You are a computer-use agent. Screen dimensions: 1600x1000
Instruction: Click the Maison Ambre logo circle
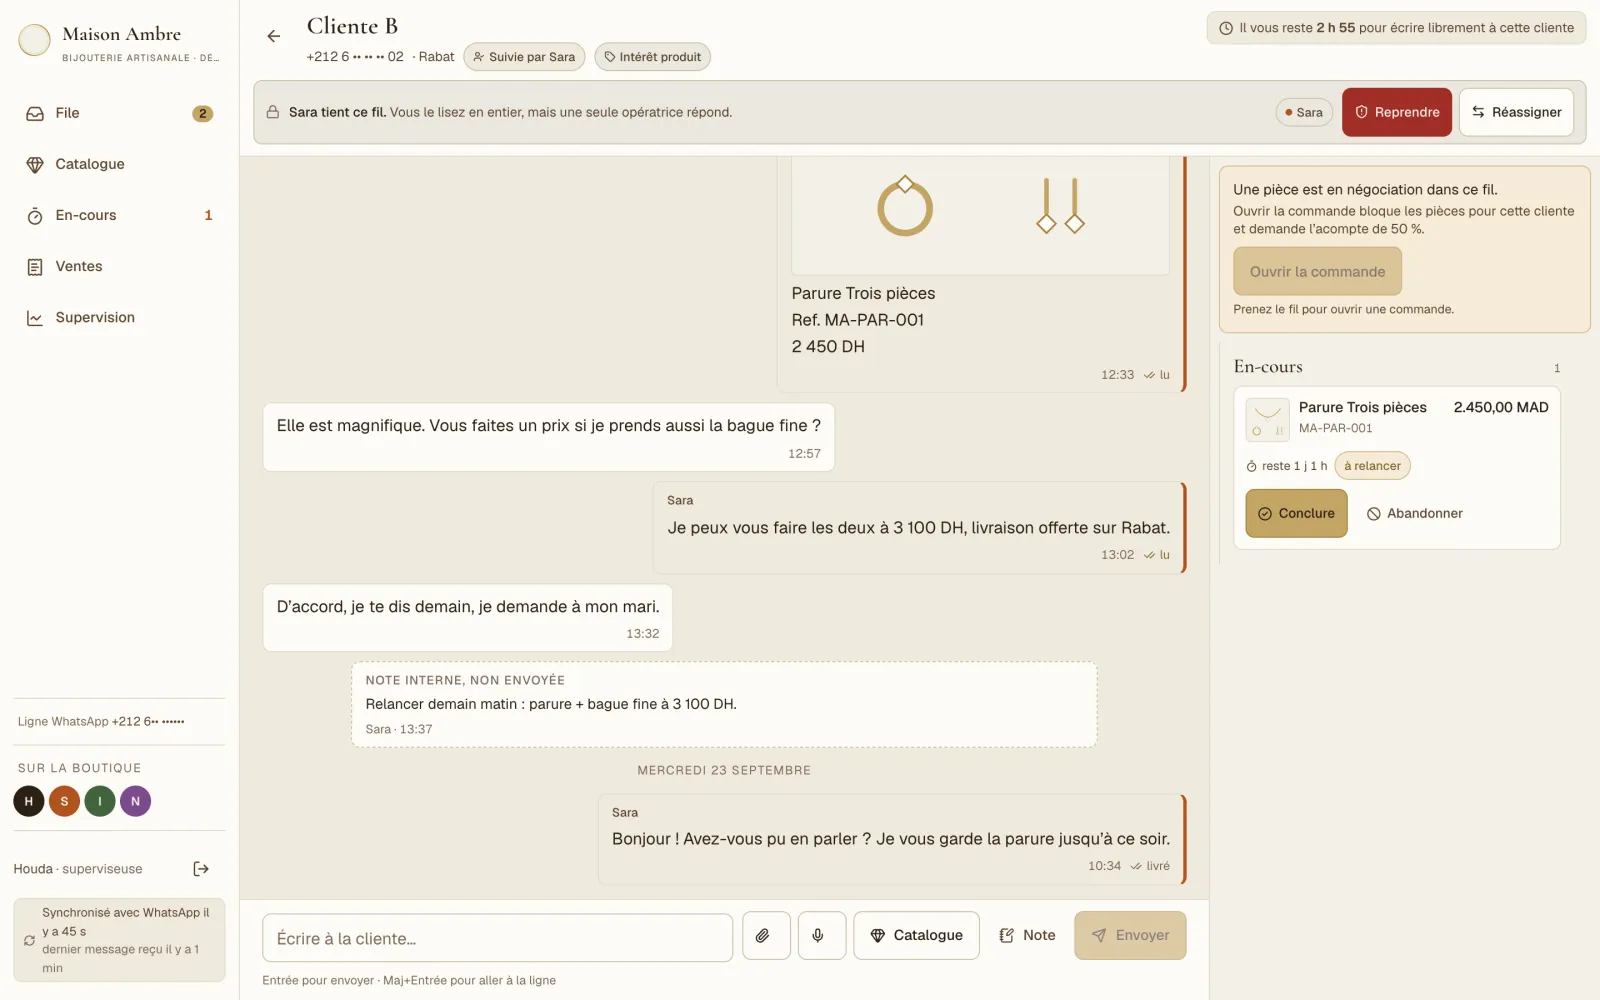tap(34, 40)
